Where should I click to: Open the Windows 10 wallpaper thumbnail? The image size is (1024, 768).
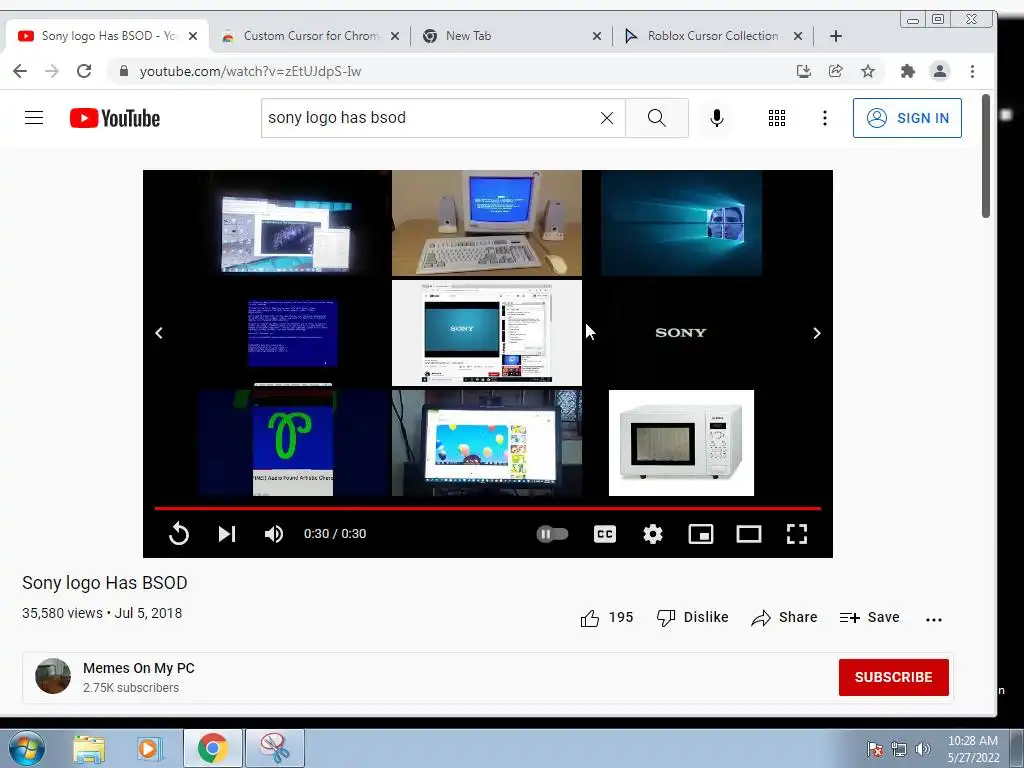pos(681,223)
